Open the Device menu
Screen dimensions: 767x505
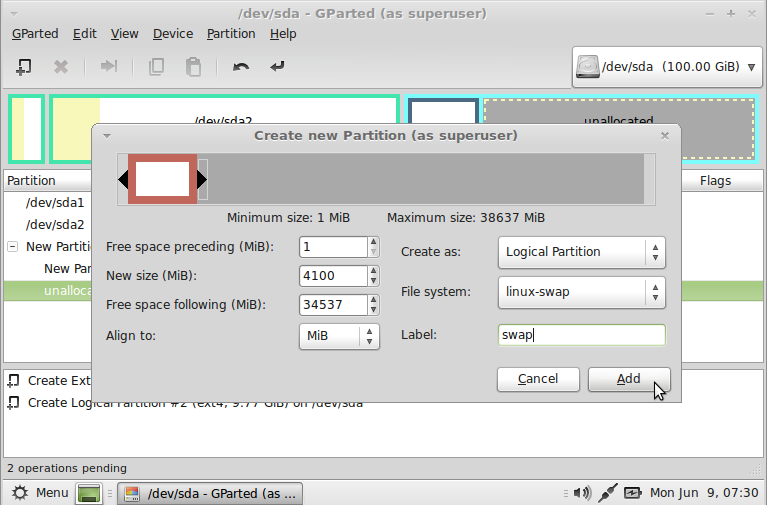point(173,34)
